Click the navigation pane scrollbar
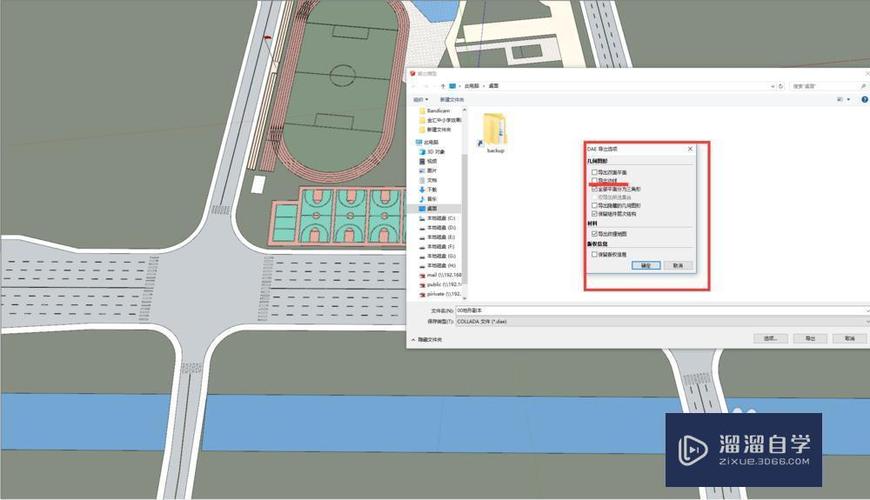 (x=464, y=219)
